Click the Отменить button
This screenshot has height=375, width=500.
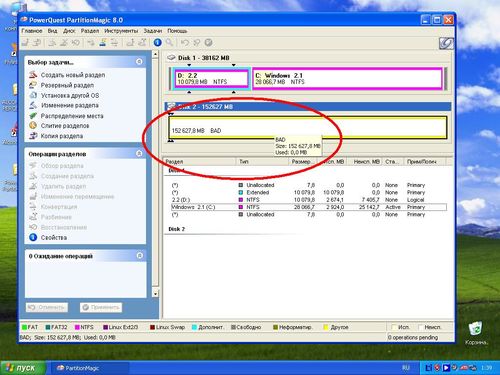(x=47, y=307)
